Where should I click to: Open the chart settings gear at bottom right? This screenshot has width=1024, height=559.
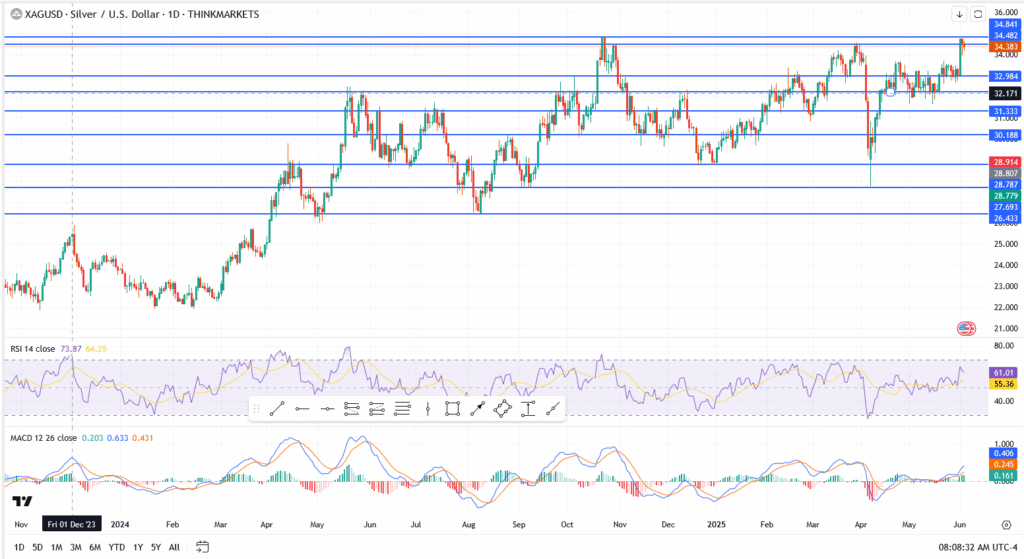click(1005, 523)
